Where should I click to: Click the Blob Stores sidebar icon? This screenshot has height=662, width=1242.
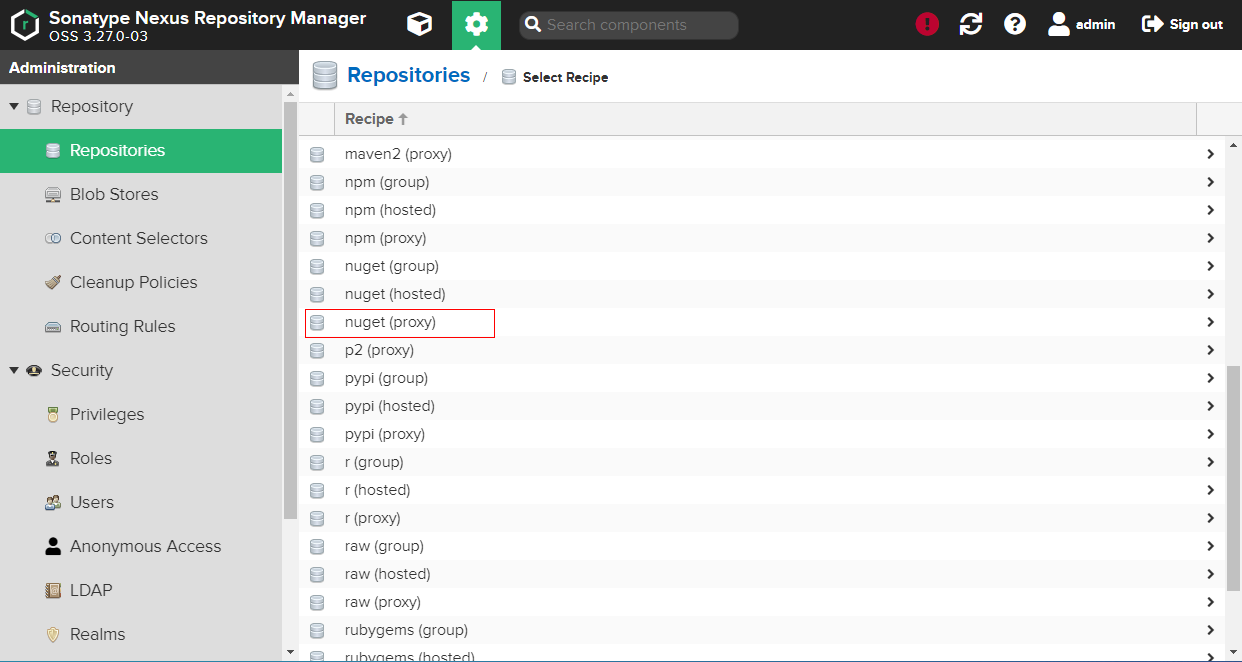[x=53, y=195]
